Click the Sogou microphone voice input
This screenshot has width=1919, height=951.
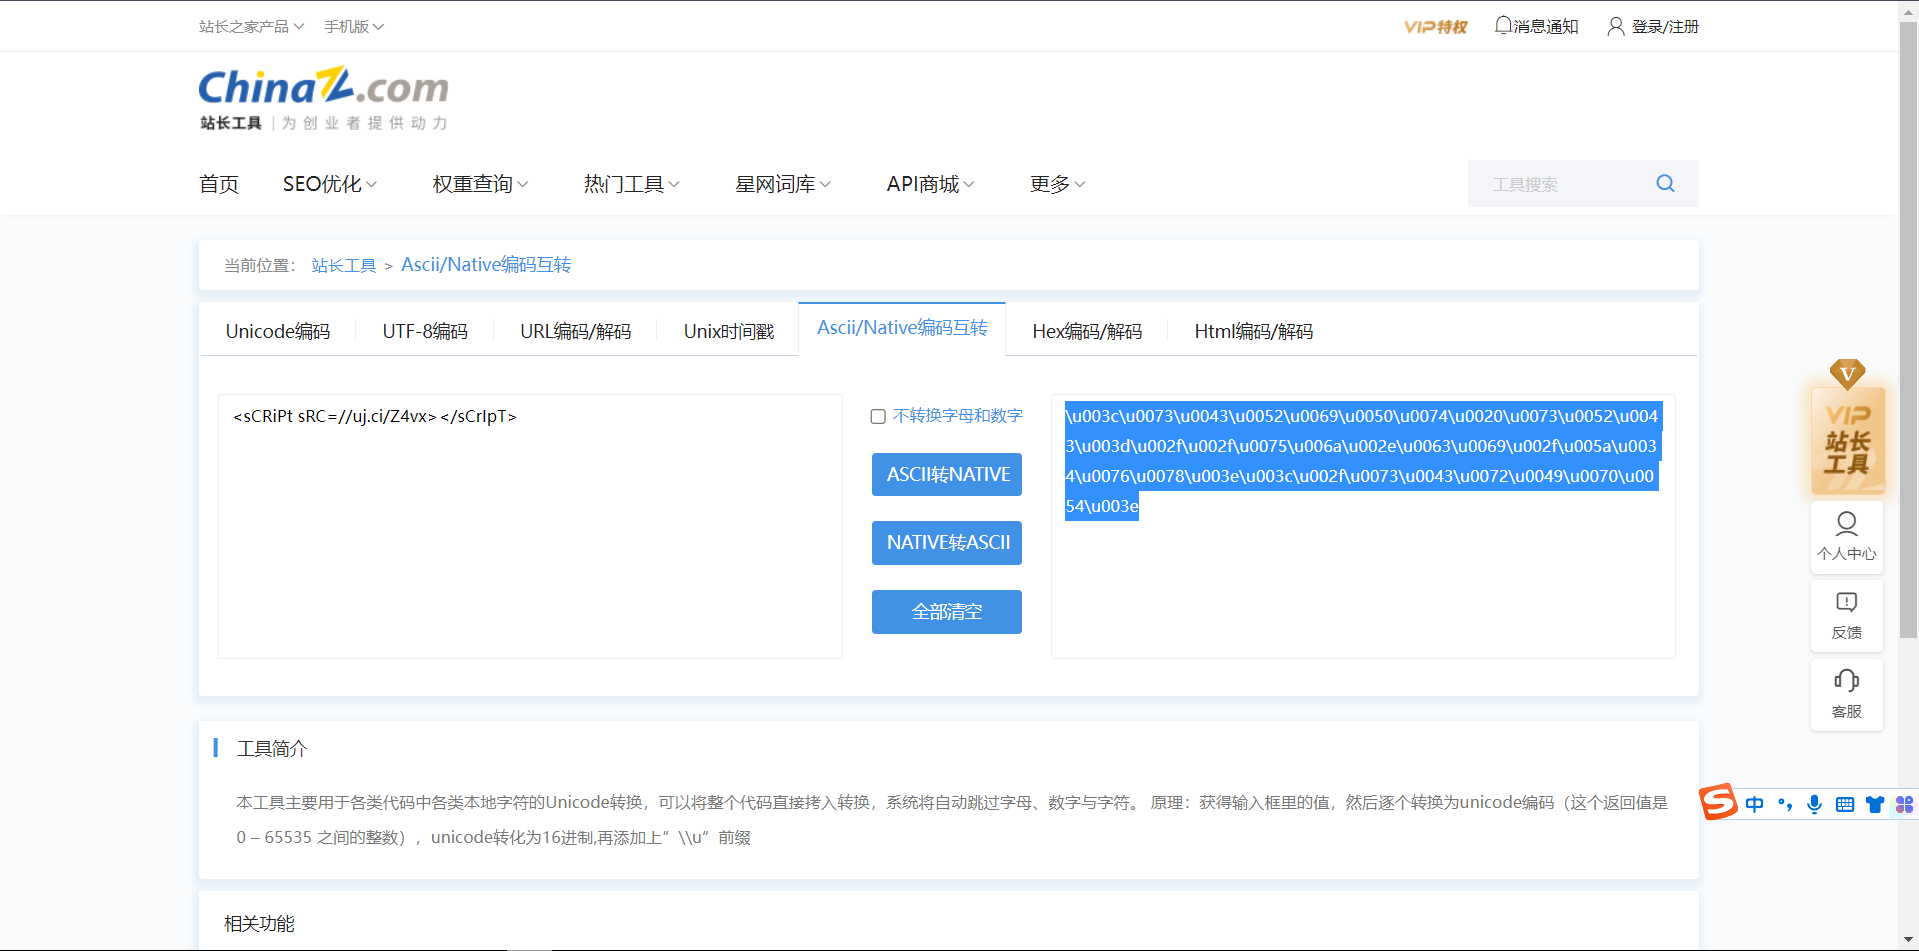pyautogui.click(x=1815, y=804)
